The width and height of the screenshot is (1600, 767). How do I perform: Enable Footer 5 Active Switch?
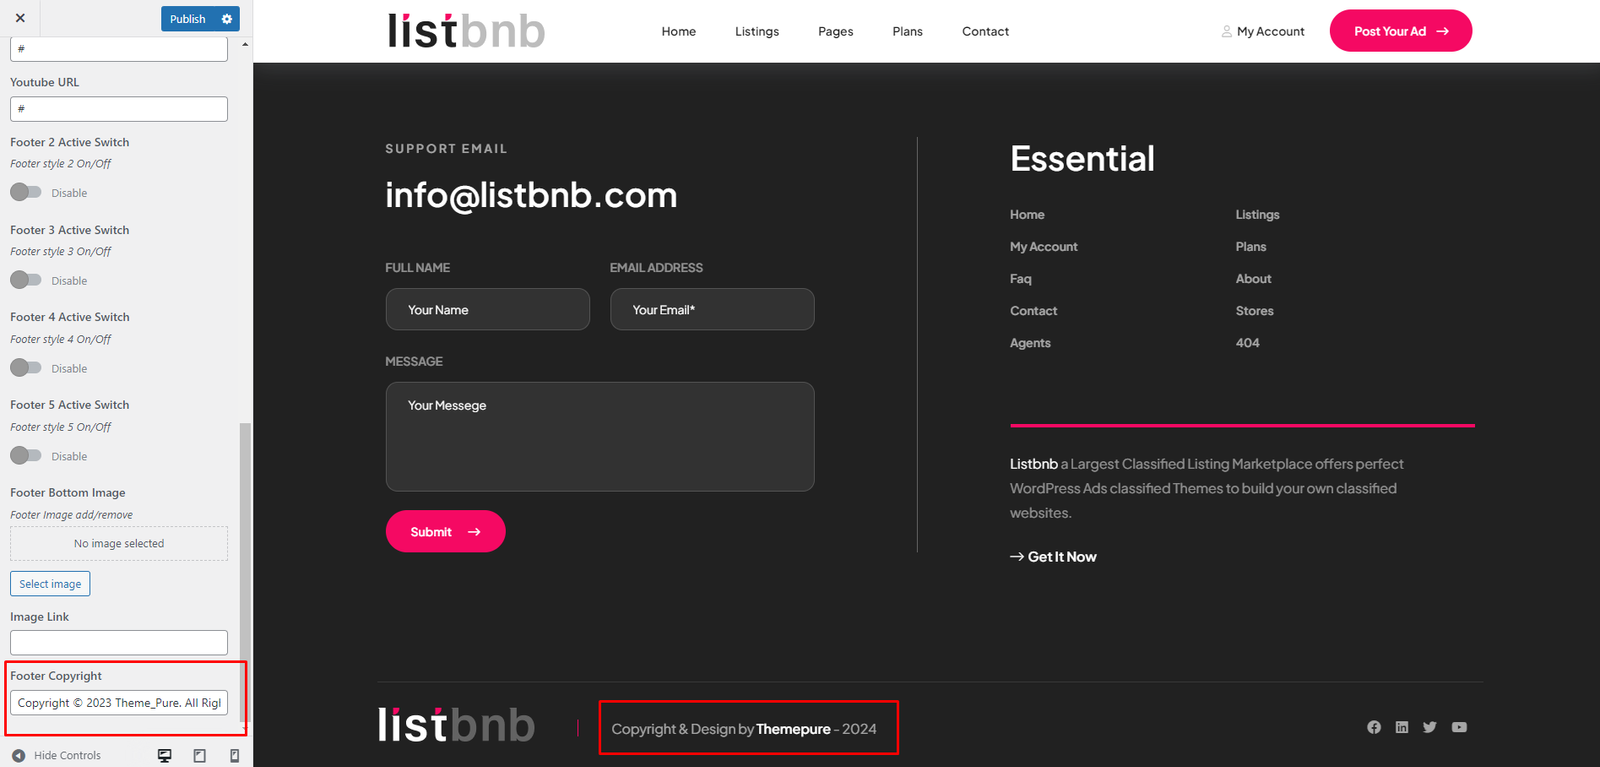(26, 455)
